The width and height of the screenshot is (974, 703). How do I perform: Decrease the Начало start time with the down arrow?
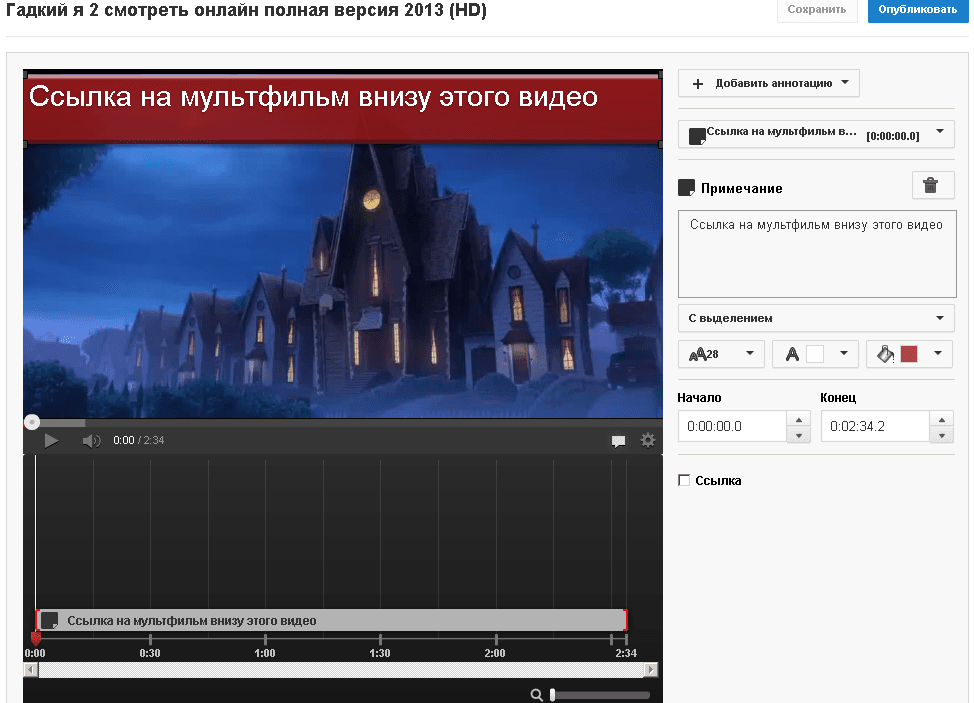click(x=799, y=435)
